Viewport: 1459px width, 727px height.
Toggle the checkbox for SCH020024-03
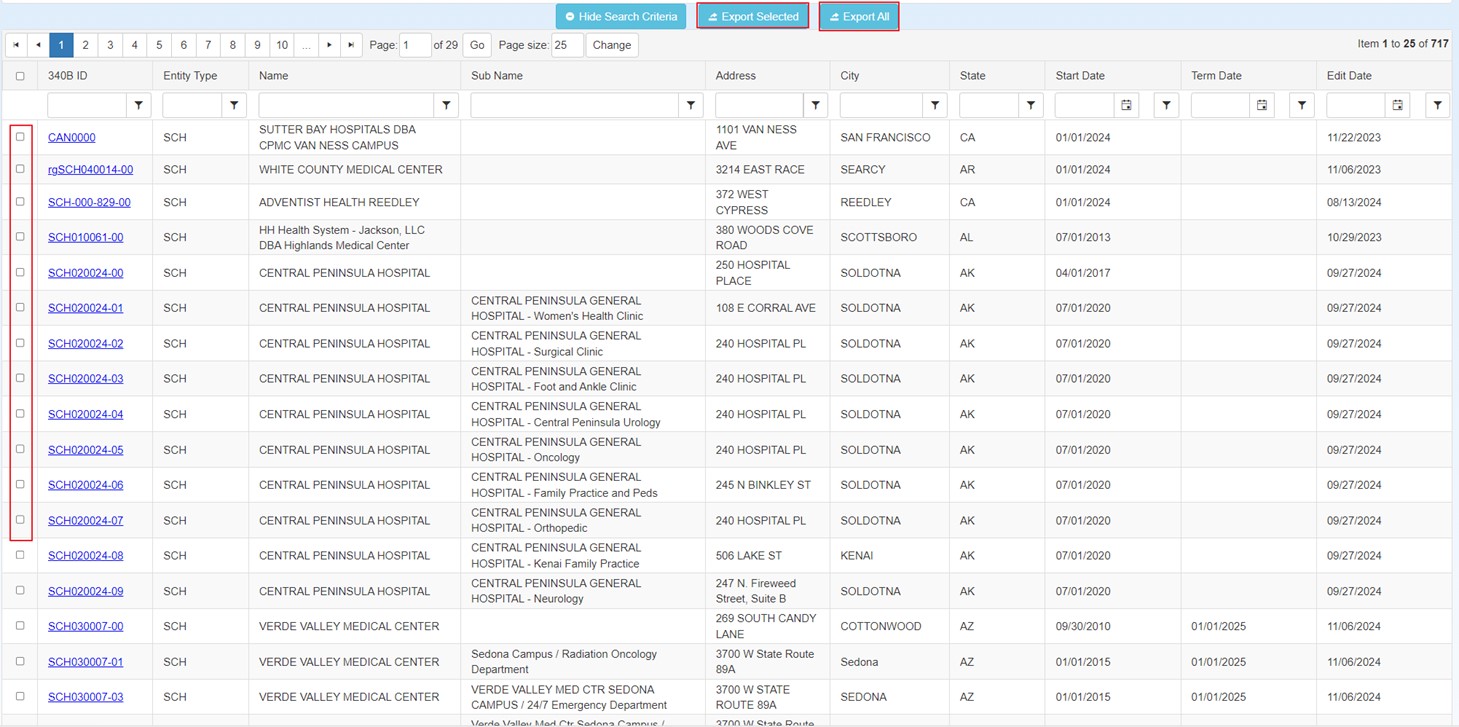click(20, 378)
